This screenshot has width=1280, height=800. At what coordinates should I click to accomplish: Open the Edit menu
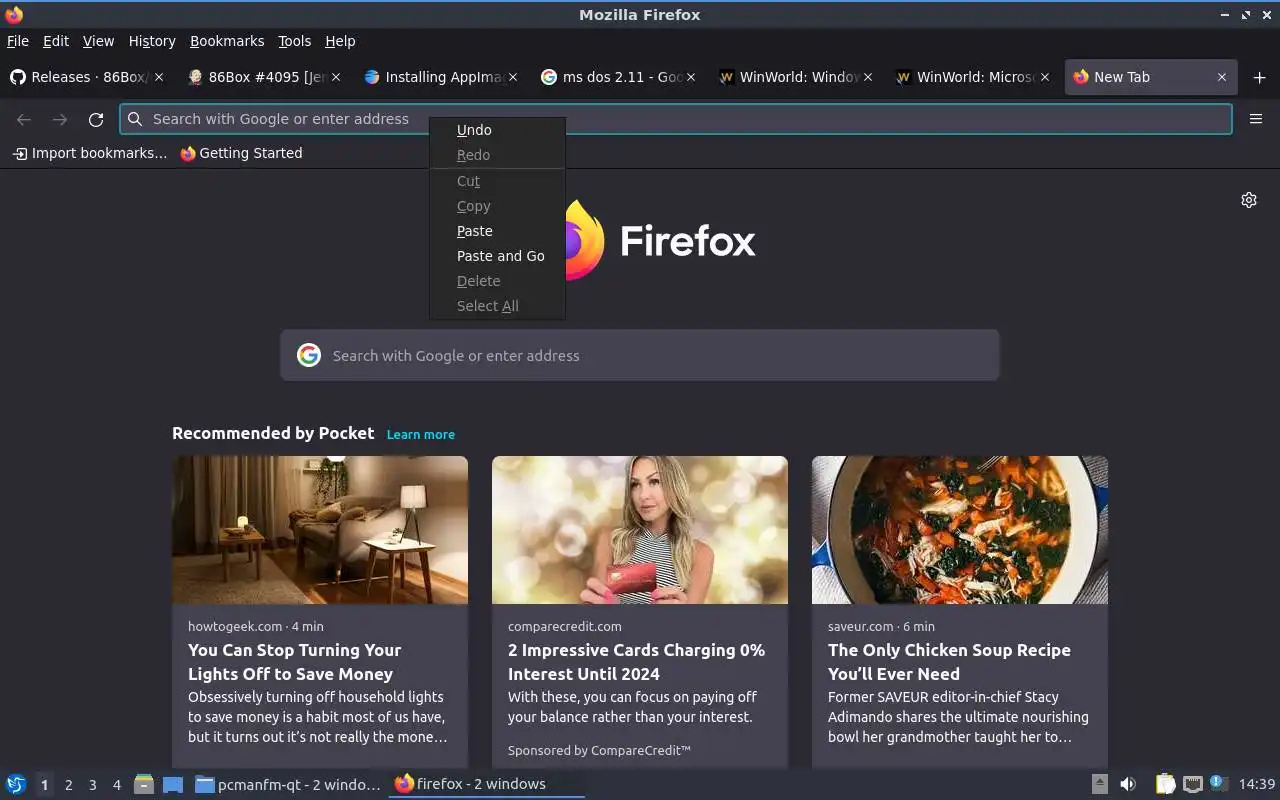tap(56, 41)
